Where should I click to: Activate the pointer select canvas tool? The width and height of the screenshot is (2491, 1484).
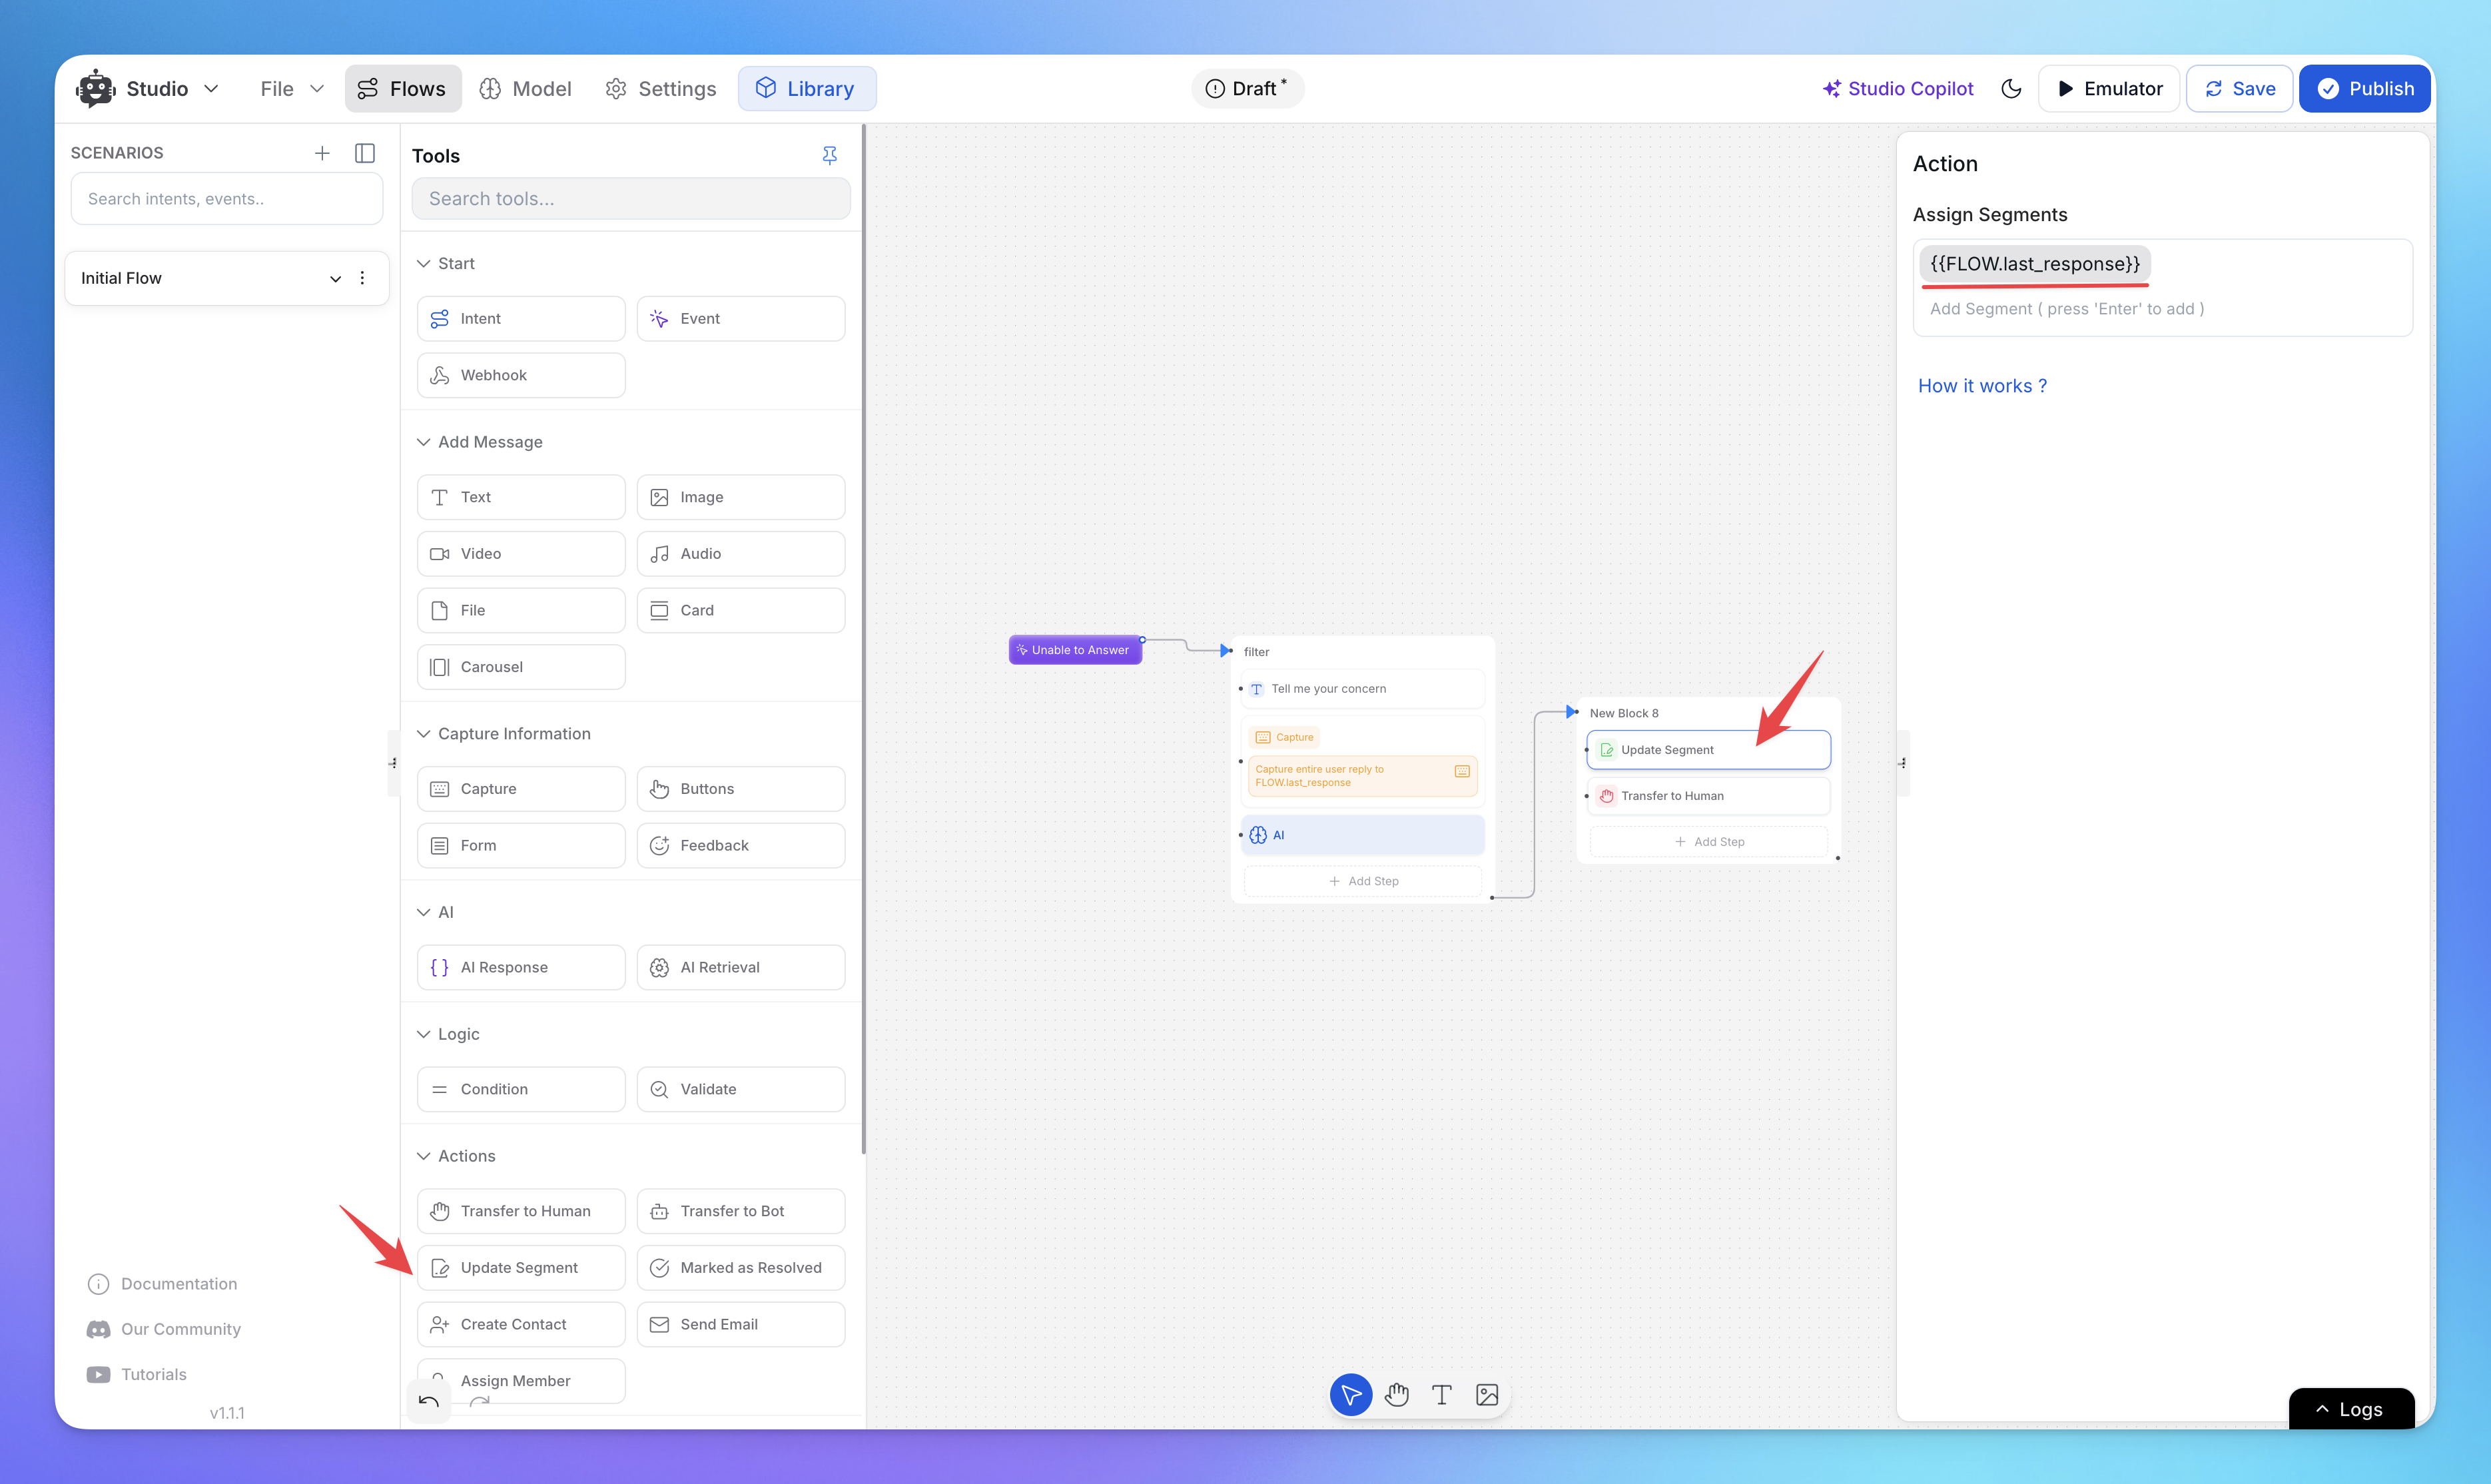pyautogui.click(x=1351, y=1395)
